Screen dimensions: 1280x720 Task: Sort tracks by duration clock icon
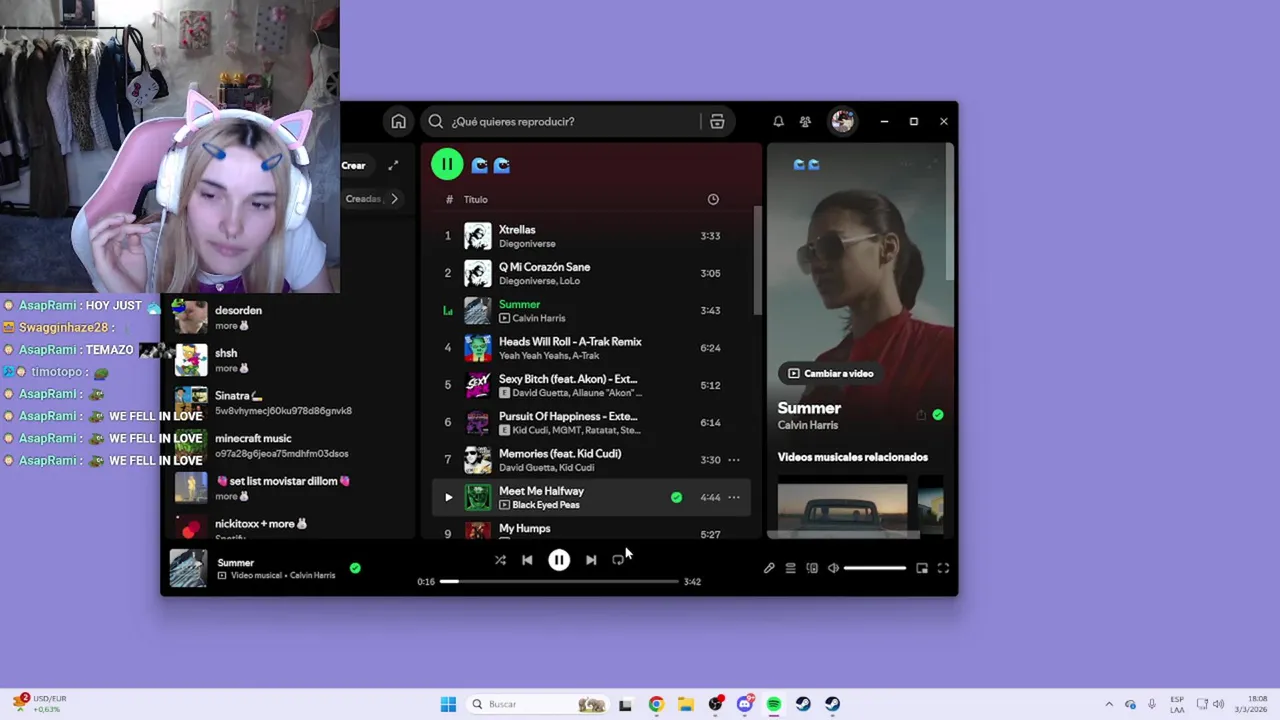[713, 199]
